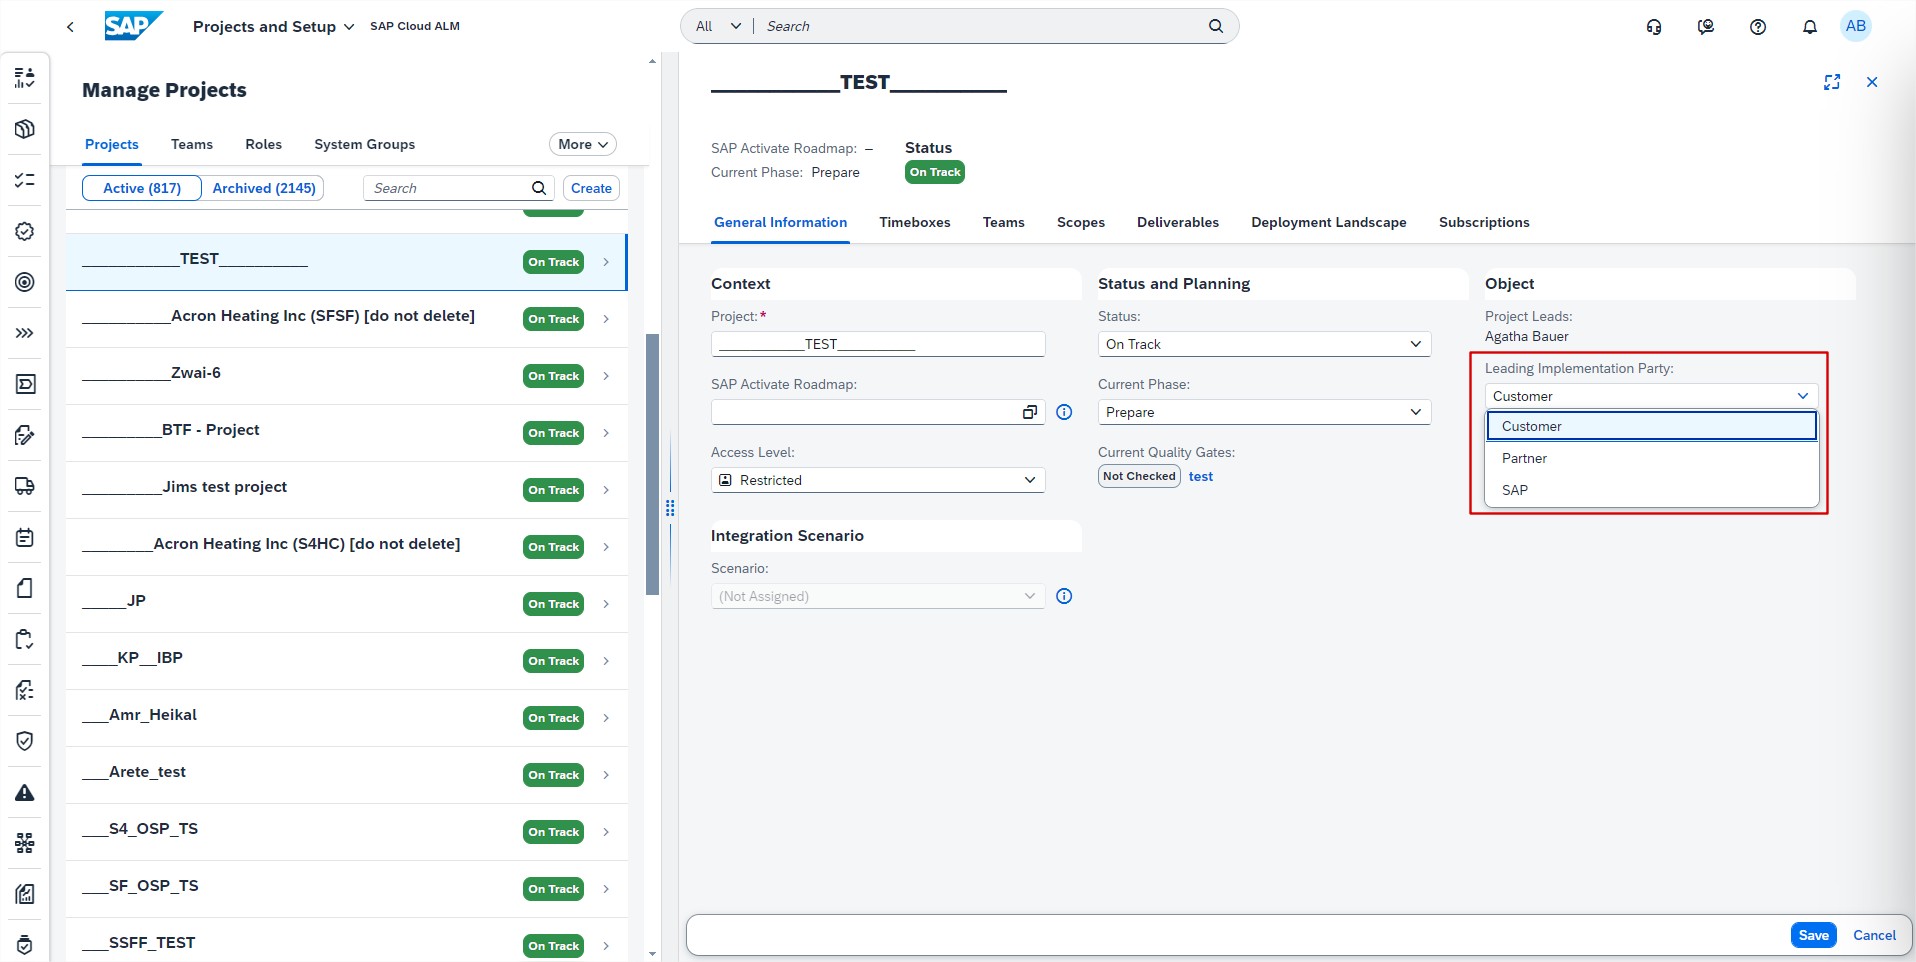Click the search magnifier in projects list
The image size is (1916, 962).
[538, 188]
